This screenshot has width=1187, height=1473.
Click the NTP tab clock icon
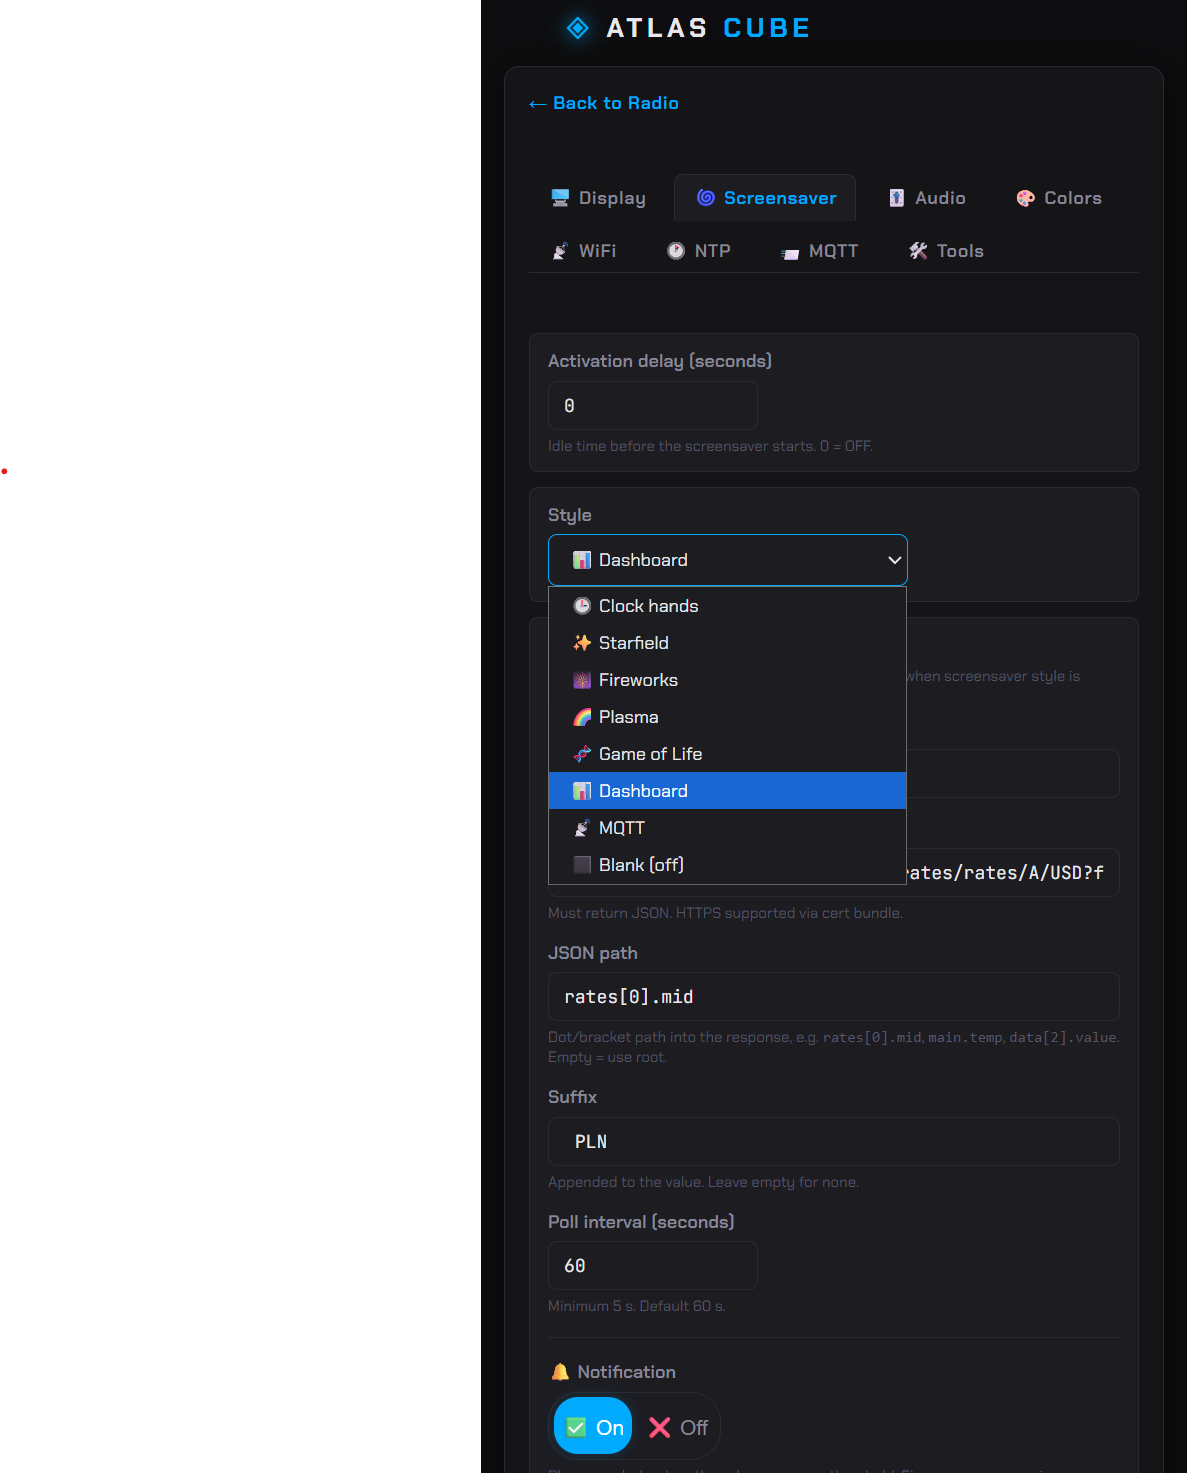point(676,251)
